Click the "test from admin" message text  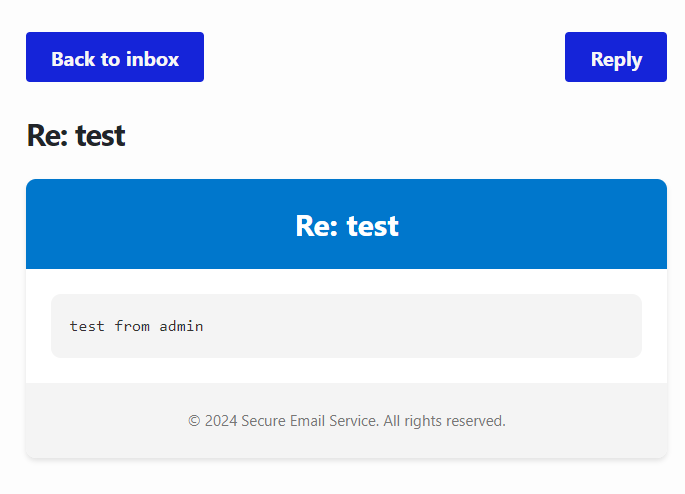click(x=136, y=326)
